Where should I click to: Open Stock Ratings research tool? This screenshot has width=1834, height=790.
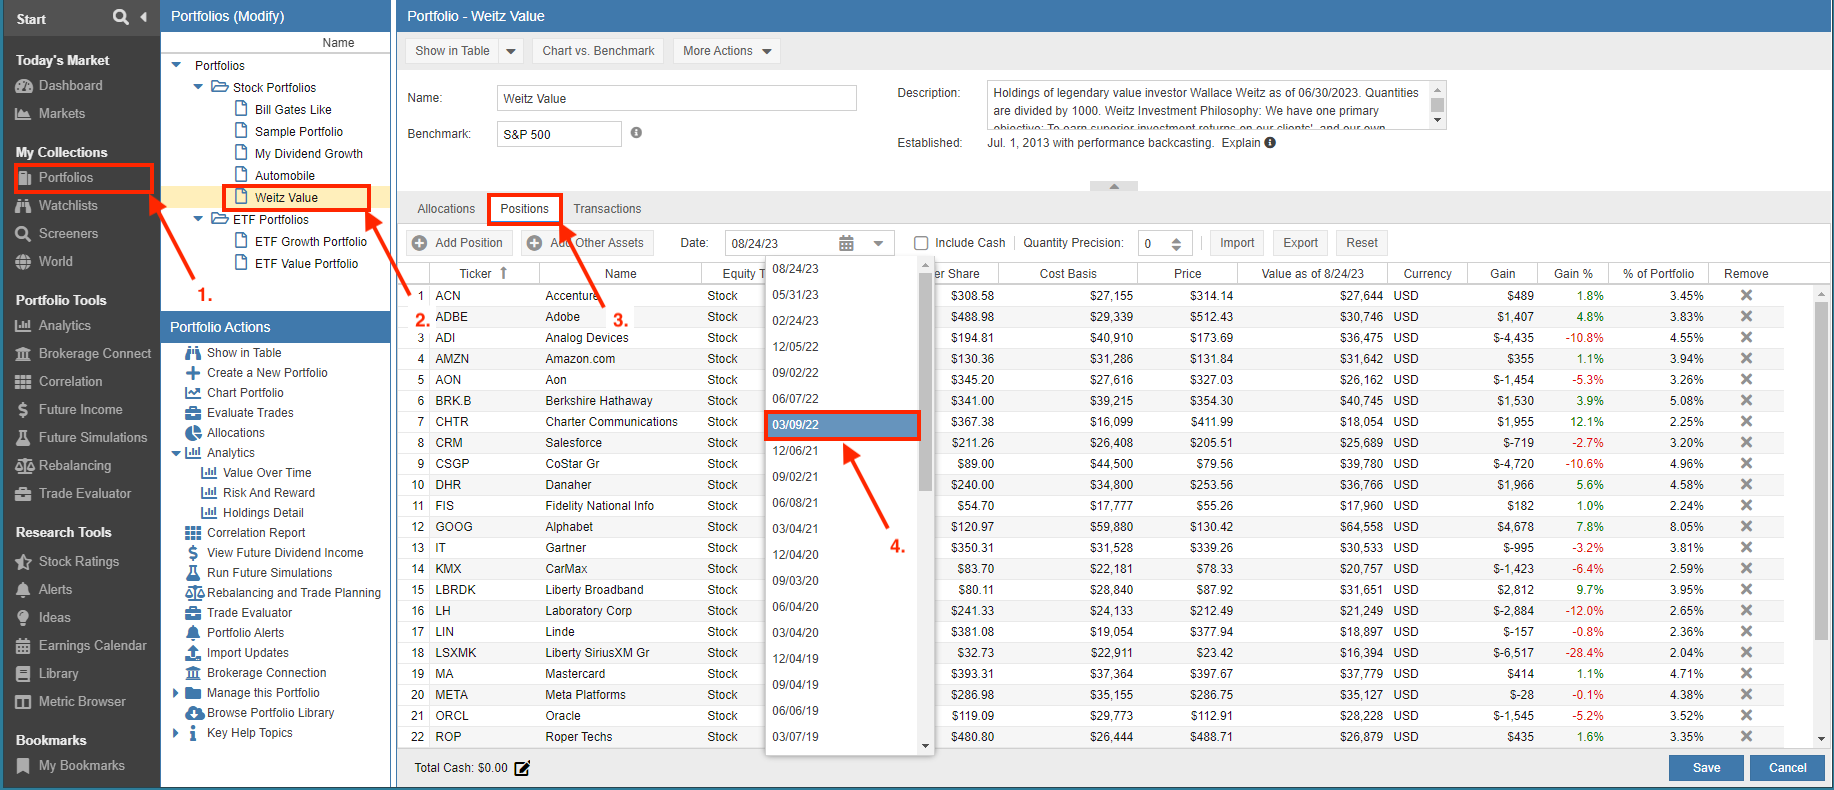[x=78, y=561]
